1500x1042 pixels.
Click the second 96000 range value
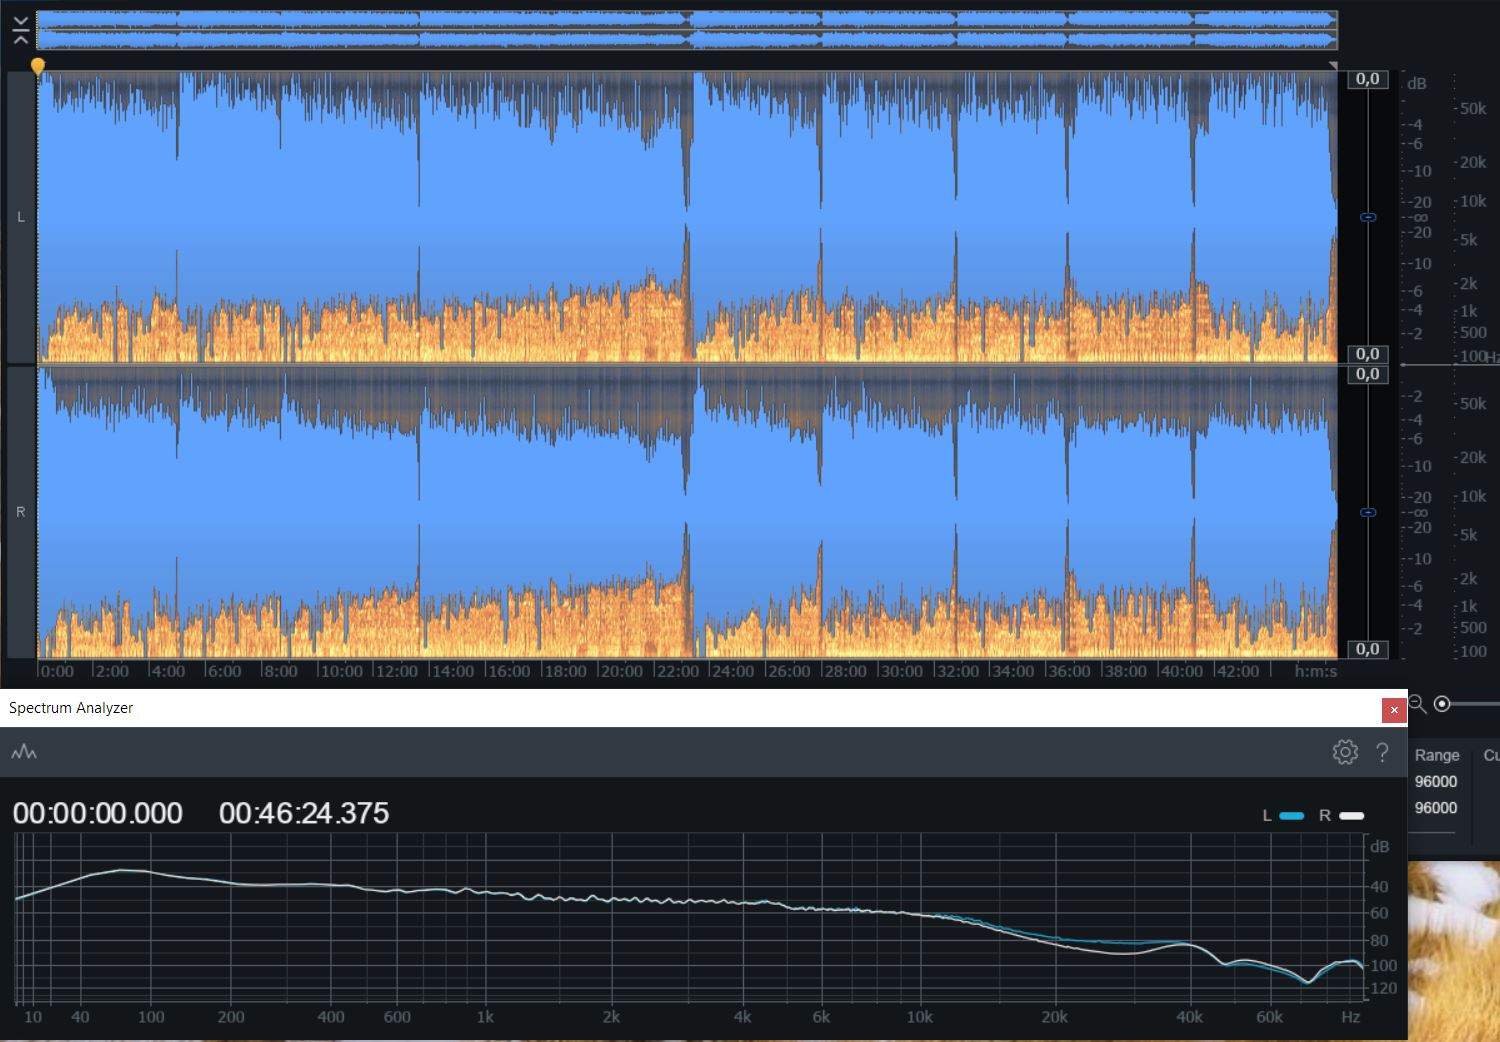tap(1436, 807)
